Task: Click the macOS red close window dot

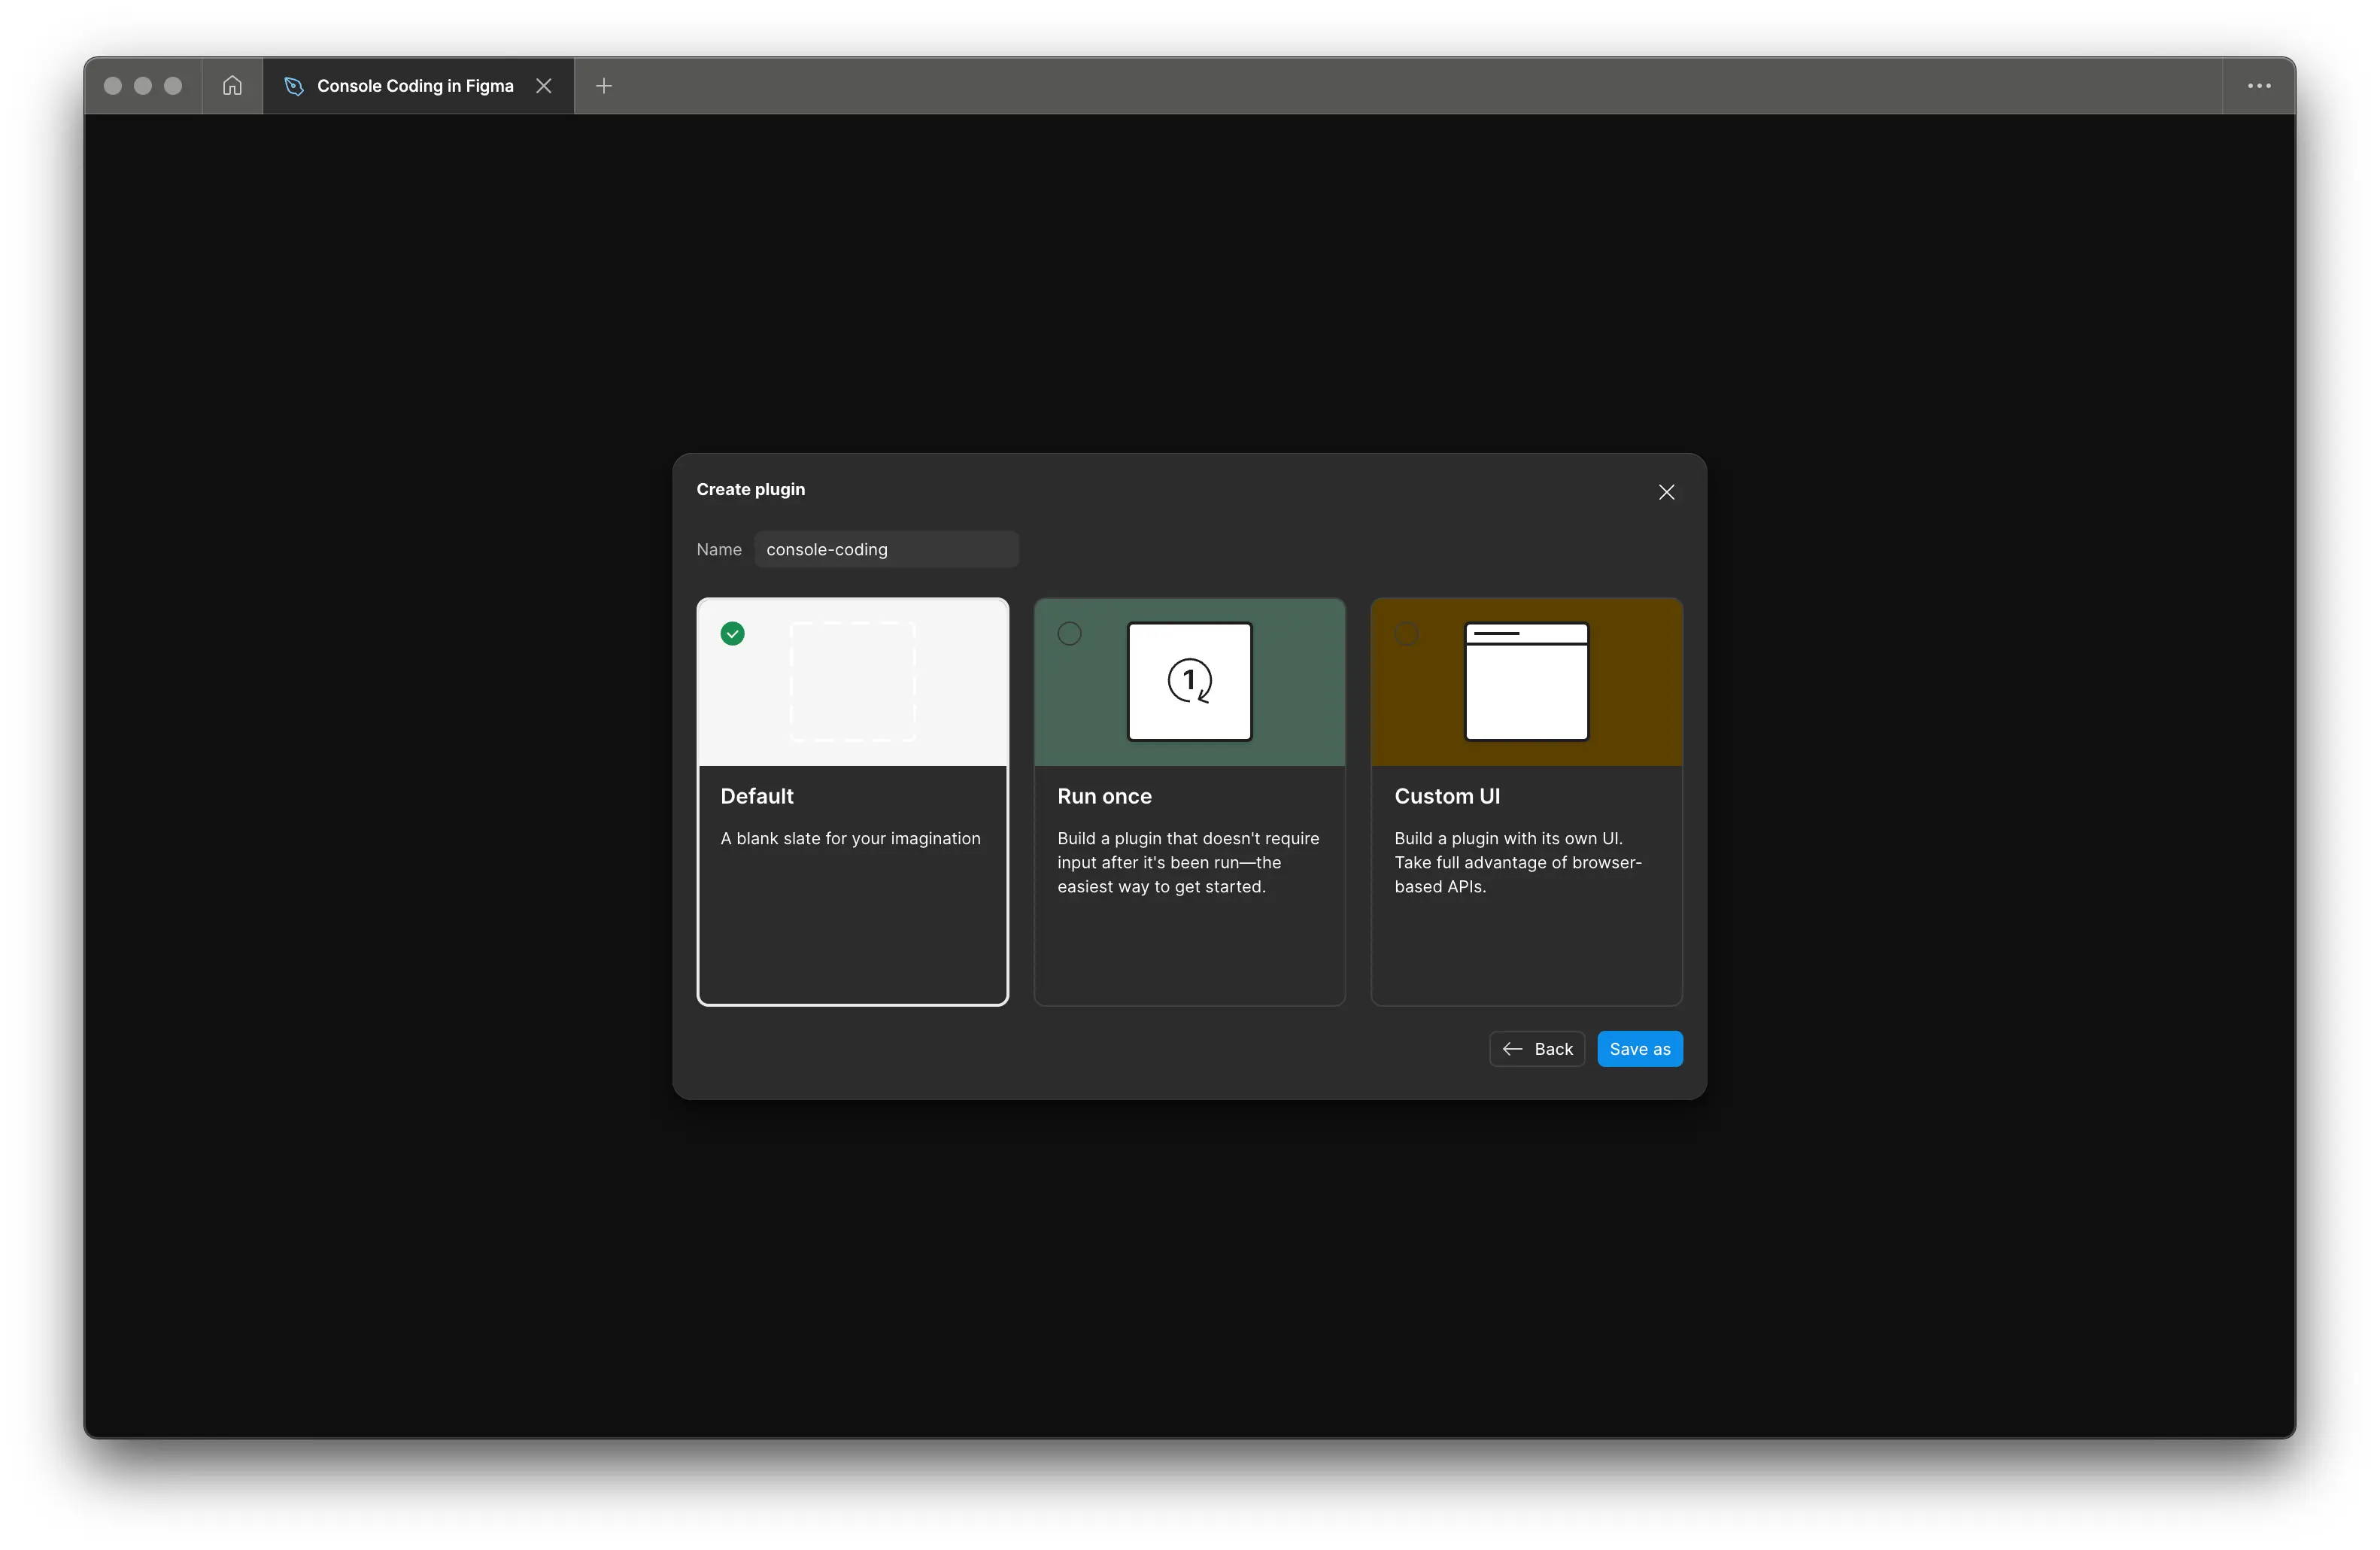Action: (113, 86)
